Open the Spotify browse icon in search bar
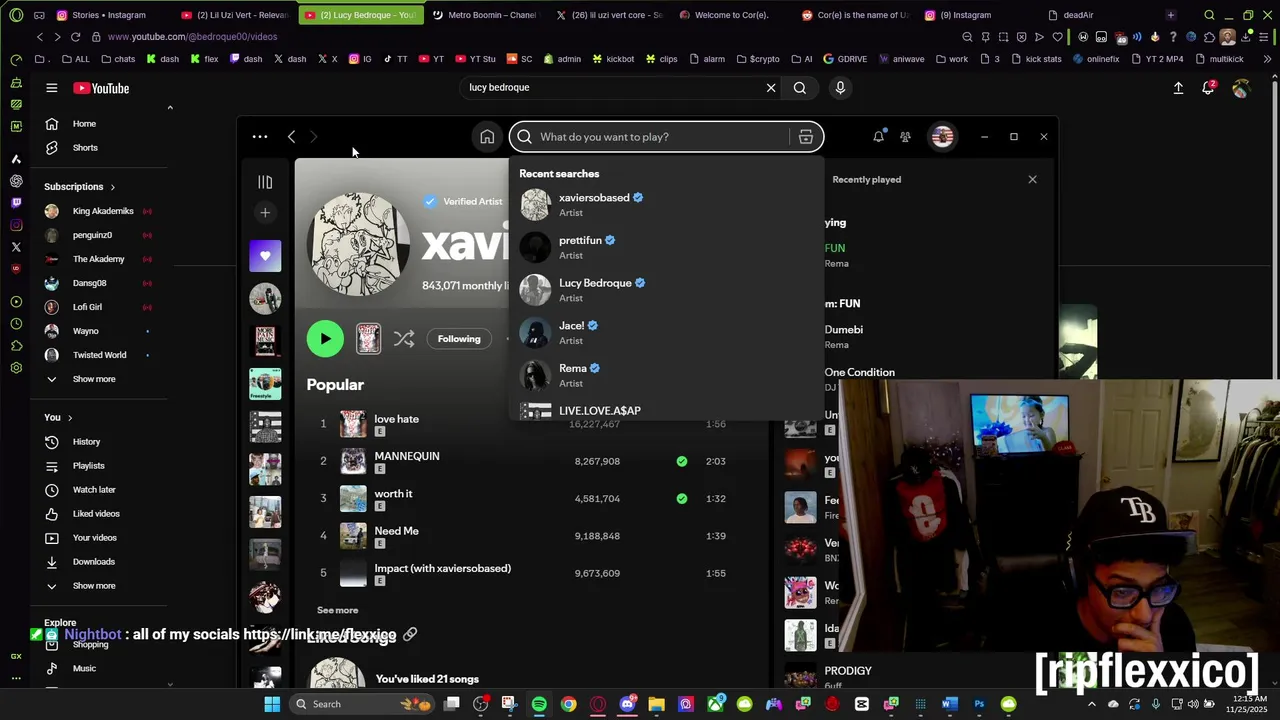Screen dimensions: 1280x720 (805, 137)
